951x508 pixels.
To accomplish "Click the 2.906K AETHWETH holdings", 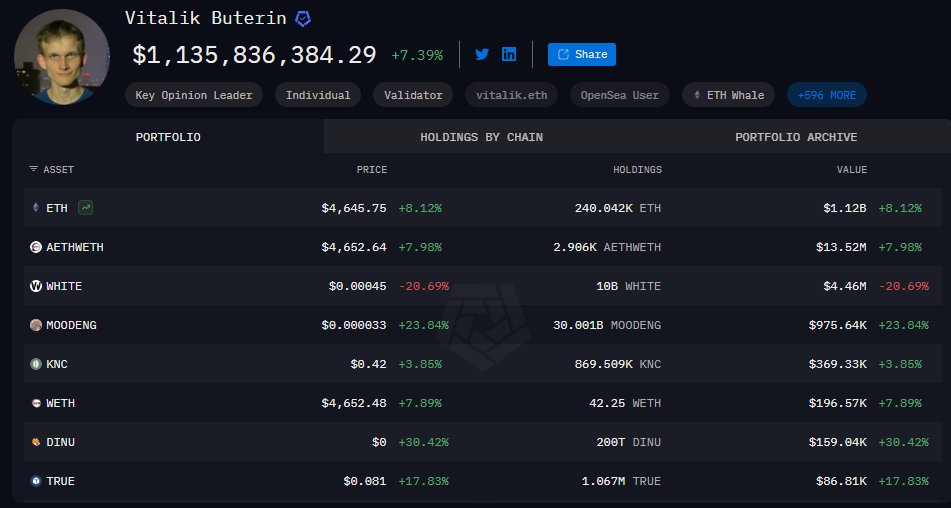I will (607, 247).
